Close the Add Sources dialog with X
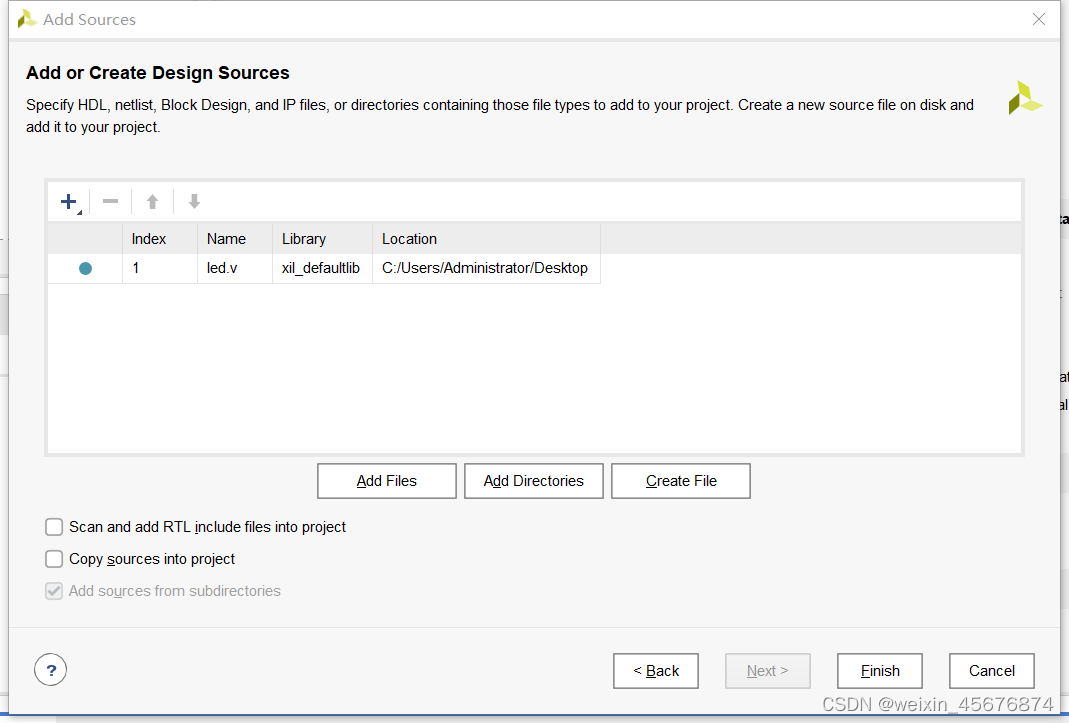This screenshot has height=723, width=1069. click(x=1039, y=19)
